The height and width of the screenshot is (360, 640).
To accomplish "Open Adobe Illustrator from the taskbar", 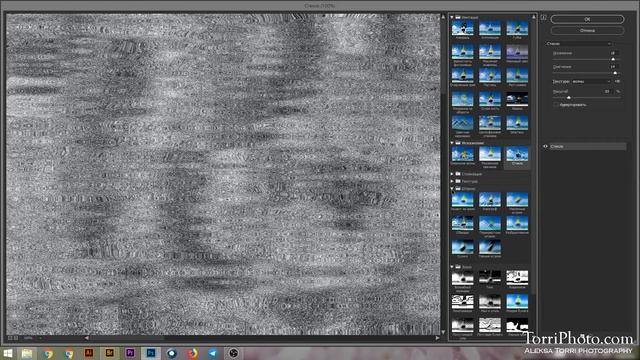I will [x=89, y=353].
